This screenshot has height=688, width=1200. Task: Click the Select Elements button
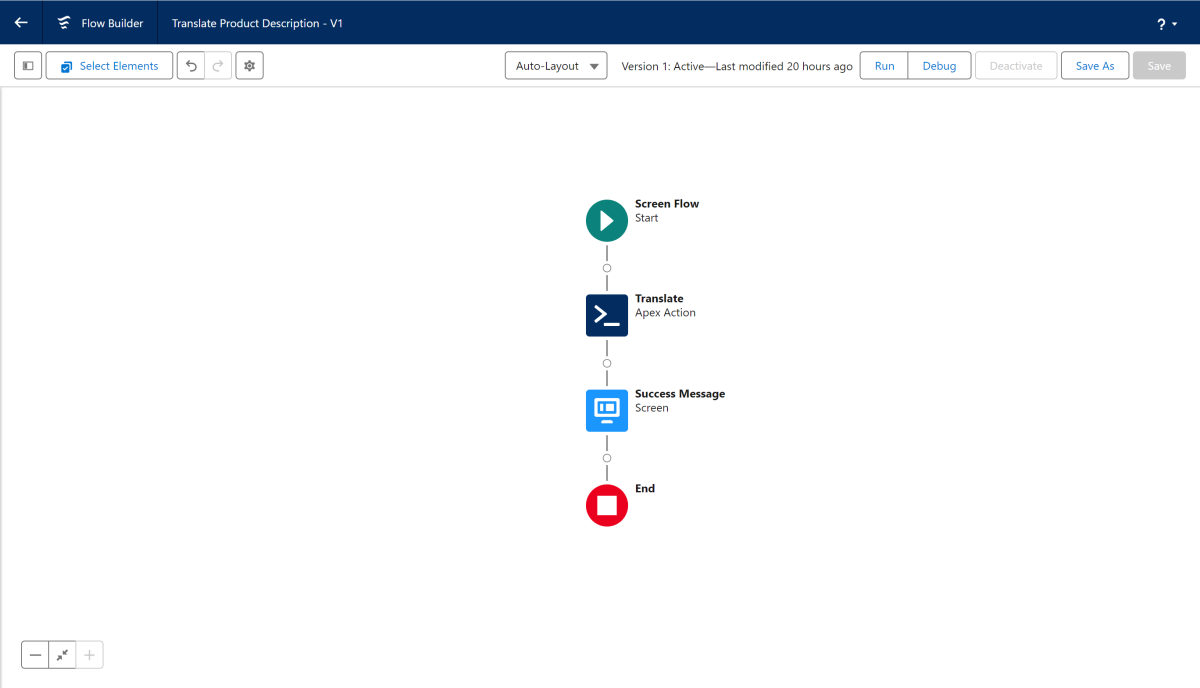point(109,66)
